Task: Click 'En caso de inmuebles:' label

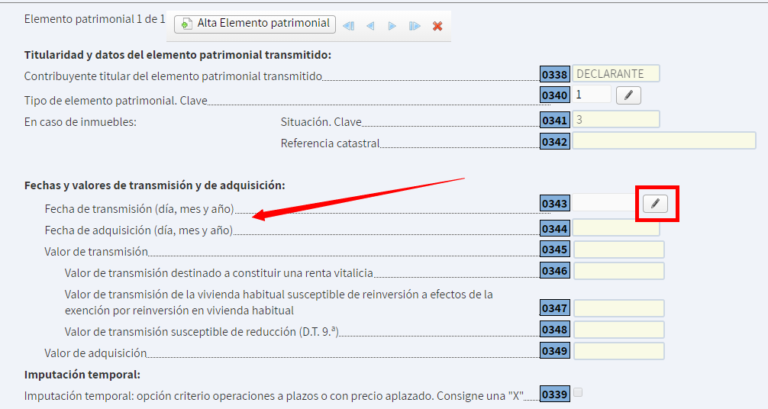Action: tap(80, 122)
